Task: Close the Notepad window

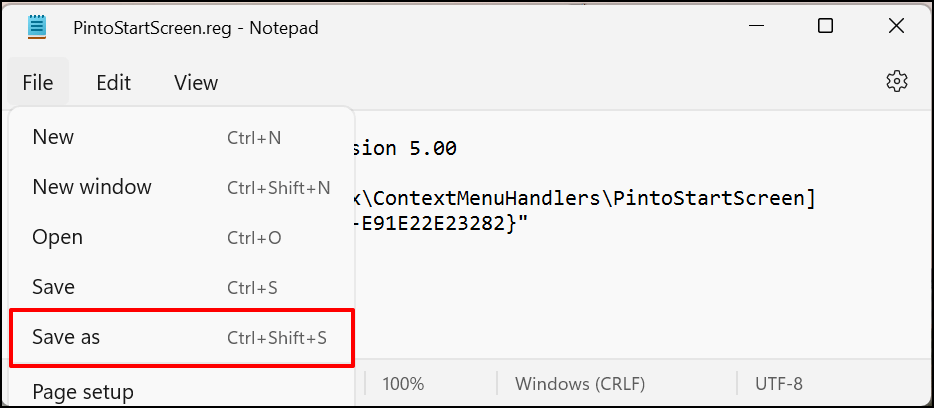Action: click(896, 27)
